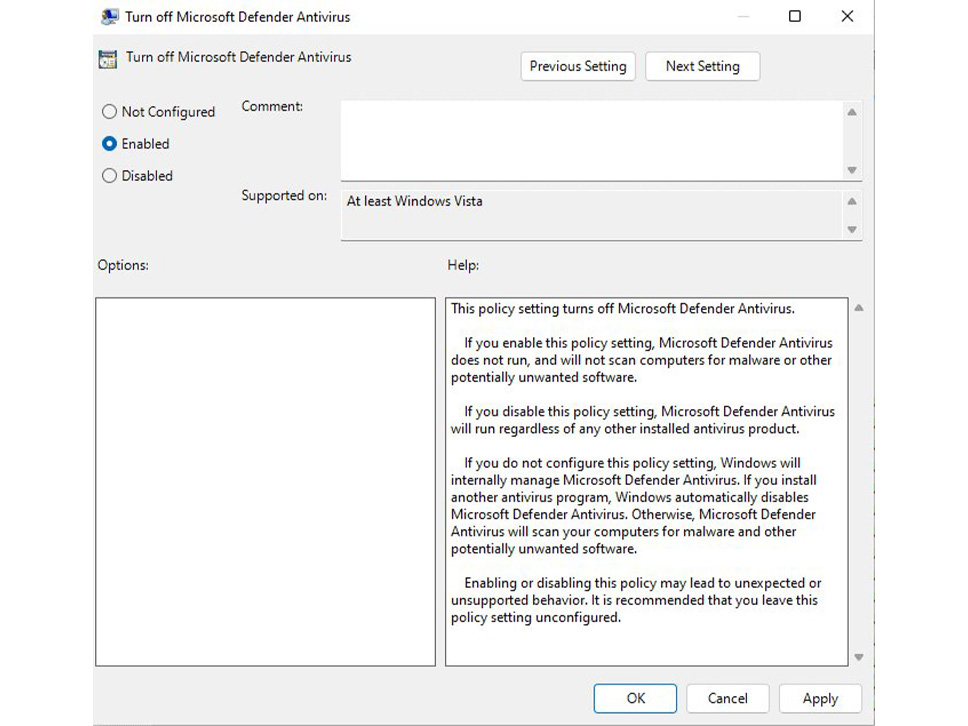This screenshot has width=968, height=726.
Task: Click the Comment box scroll up arrow
Action: [x=852, y=112]
